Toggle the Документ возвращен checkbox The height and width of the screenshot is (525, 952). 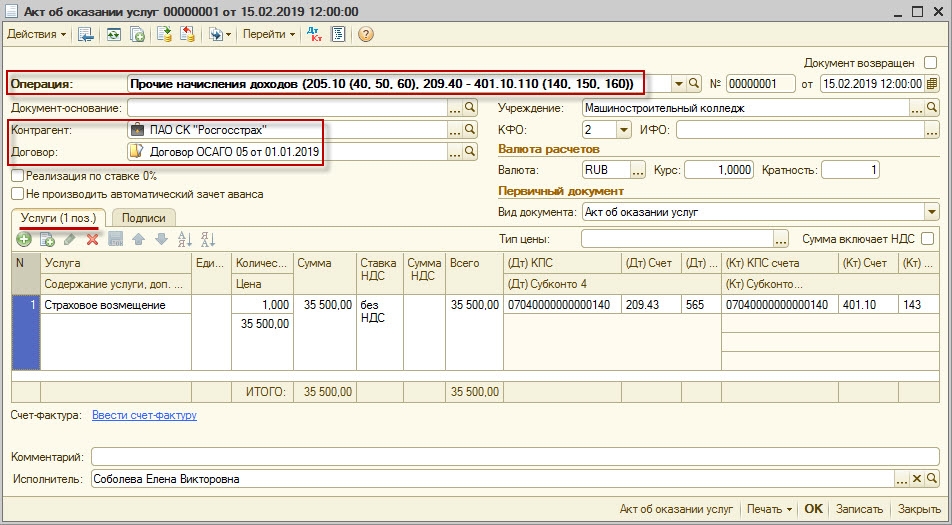(x=930, y=63)
